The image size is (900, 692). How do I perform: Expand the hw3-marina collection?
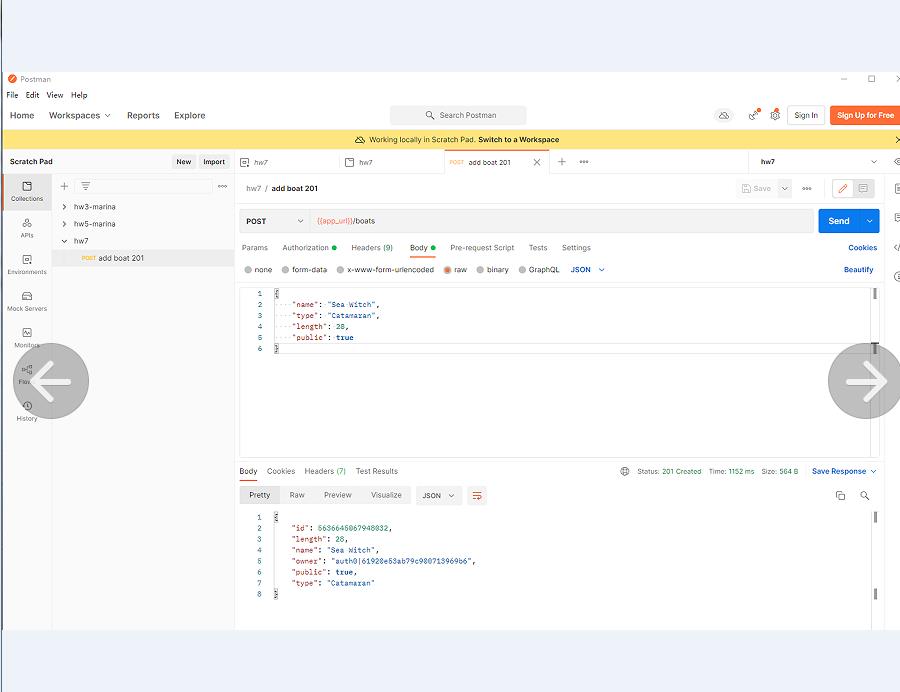pyautogui.click(x=64, y=207)
